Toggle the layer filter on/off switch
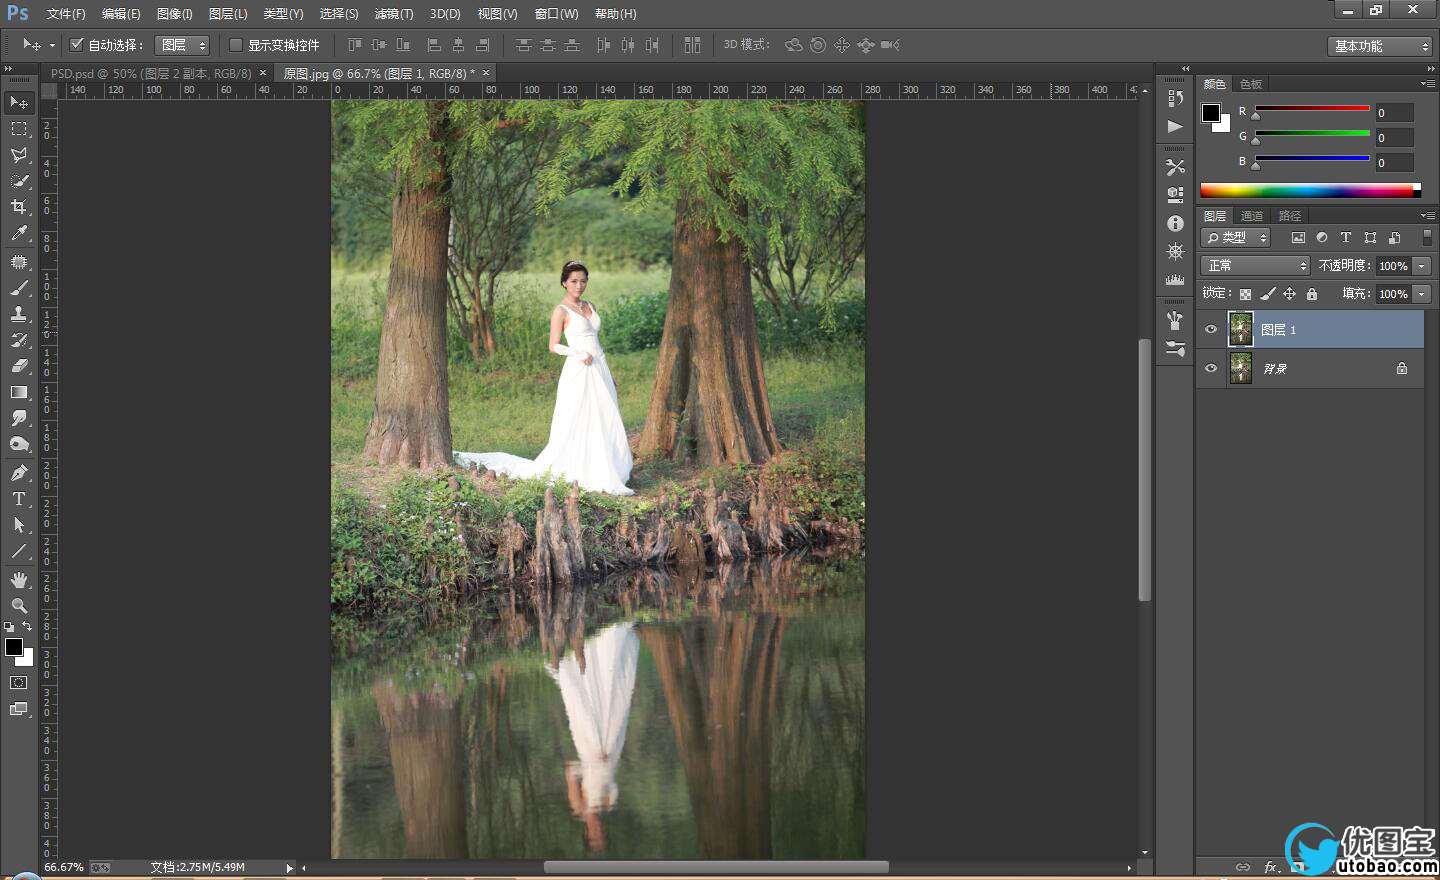The image size is (1440, 880). 1427,237
